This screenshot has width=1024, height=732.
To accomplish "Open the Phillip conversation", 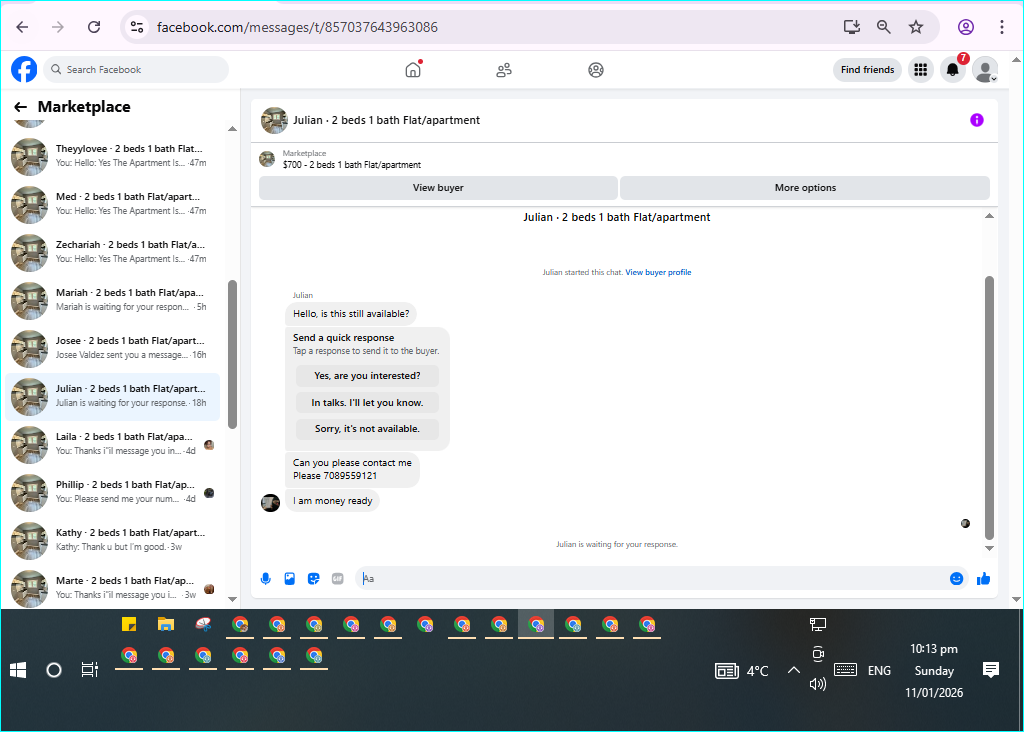I will [112, 492].
